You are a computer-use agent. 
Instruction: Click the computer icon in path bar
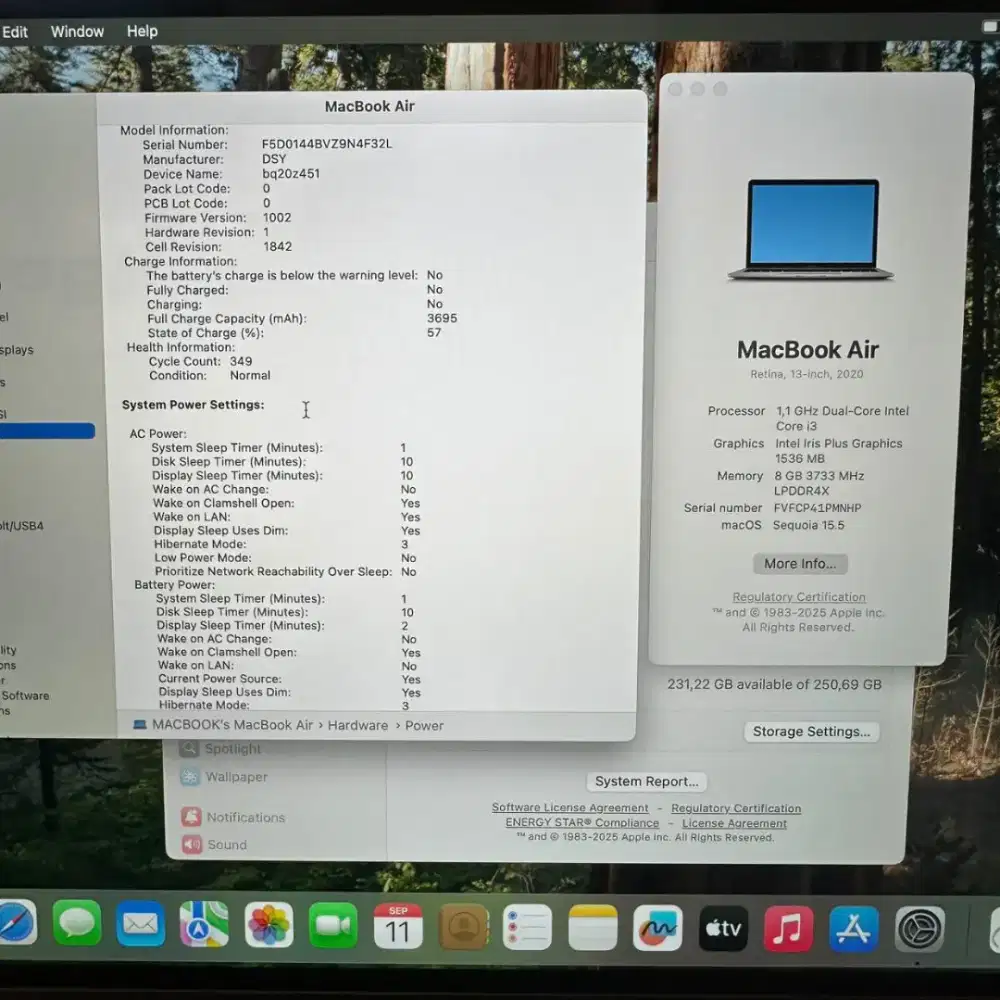(140, 724)
